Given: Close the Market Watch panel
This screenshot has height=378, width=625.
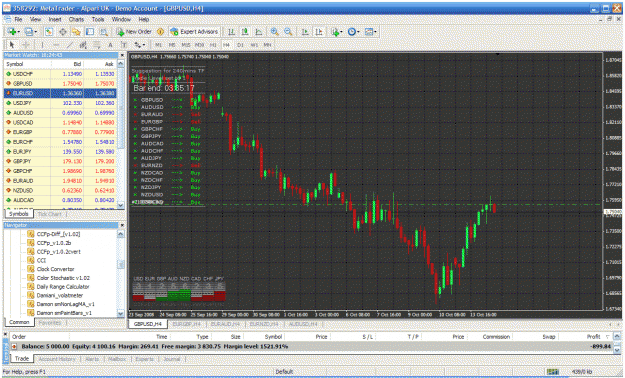Looking at the screenshot, I should [122, 55].
